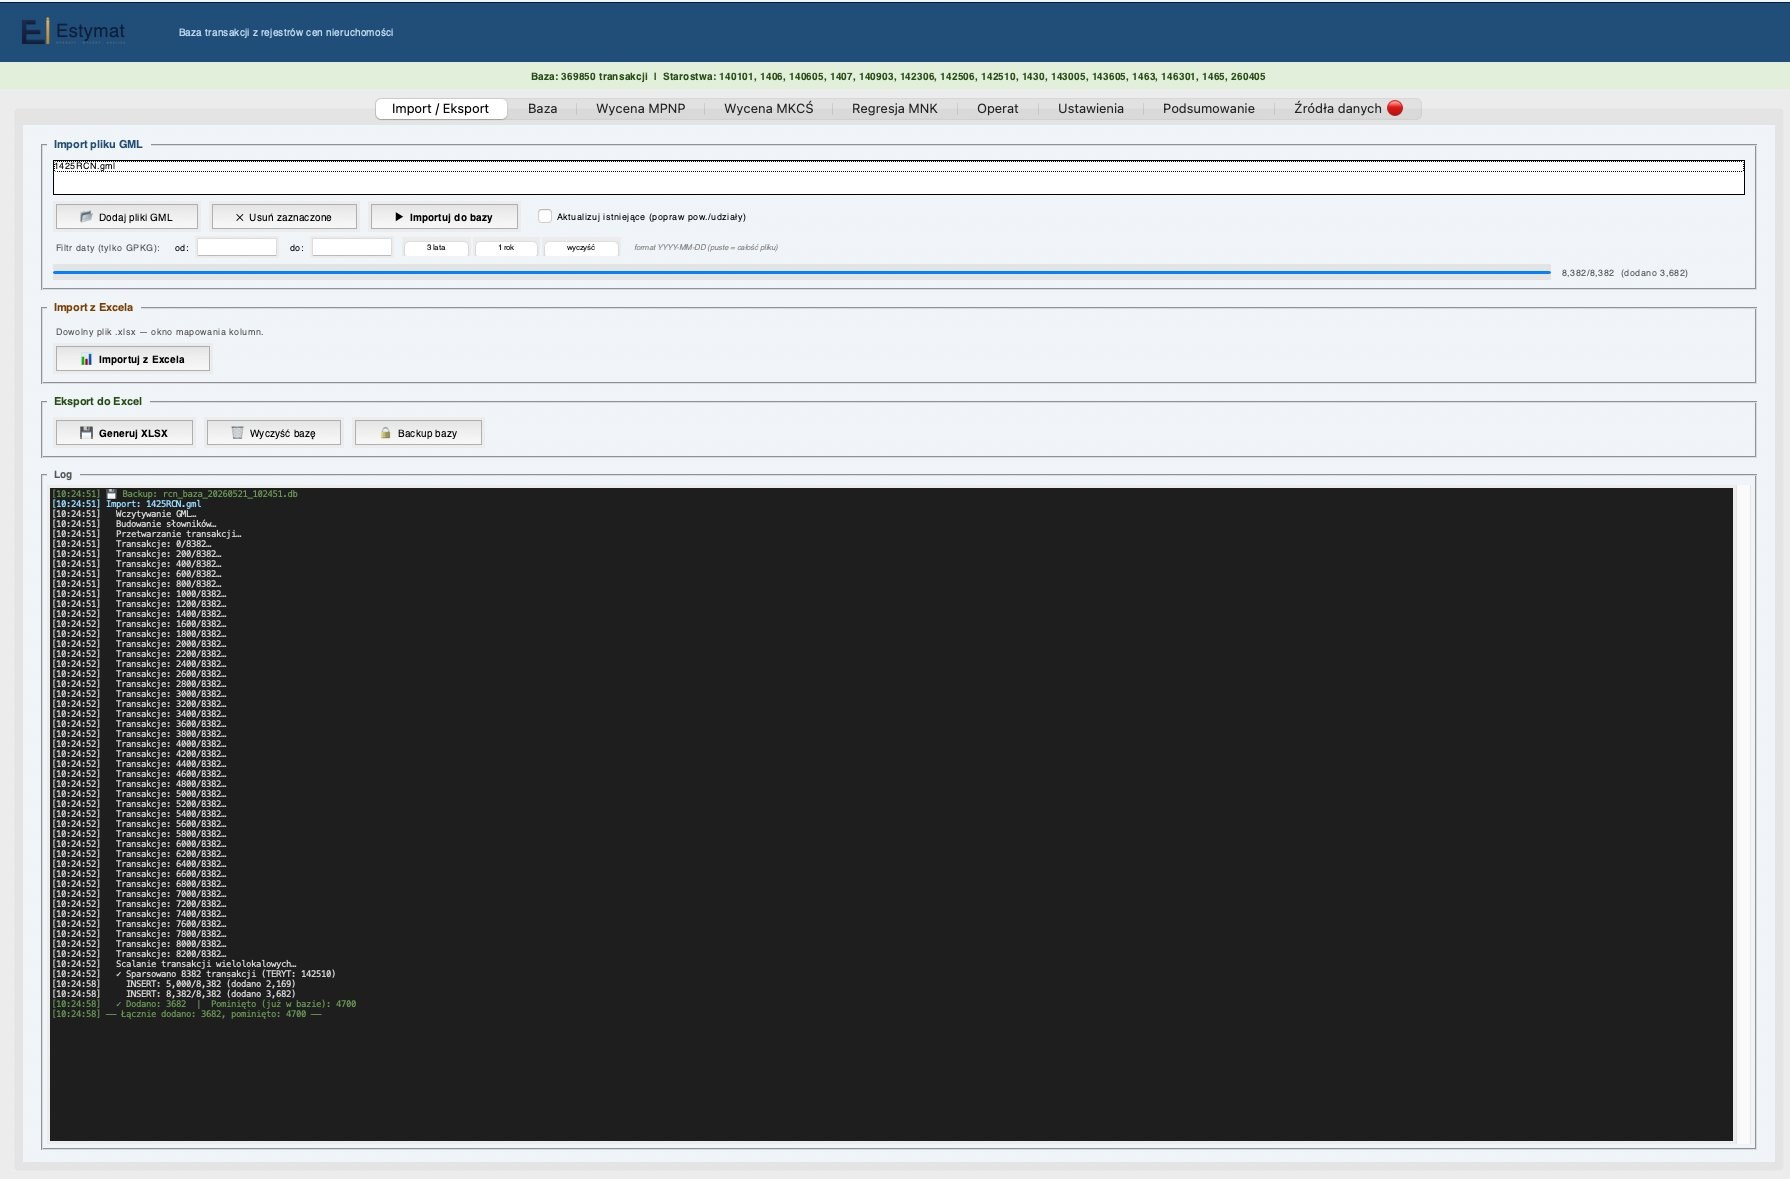Click the Log panel vertical scrollbar
The height and width of the screenshot is (1179, 1790).
pyautogui.click(x=1744, y=814)
